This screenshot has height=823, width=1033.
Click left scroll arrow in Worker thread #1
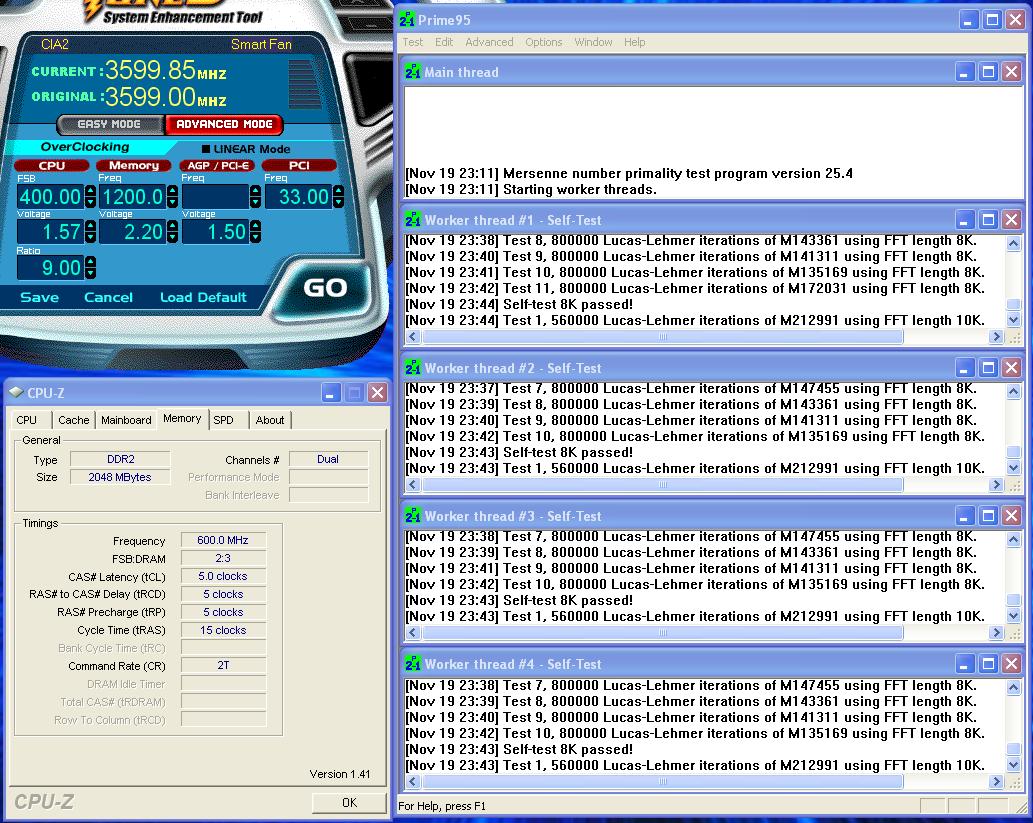coord(413,336)
